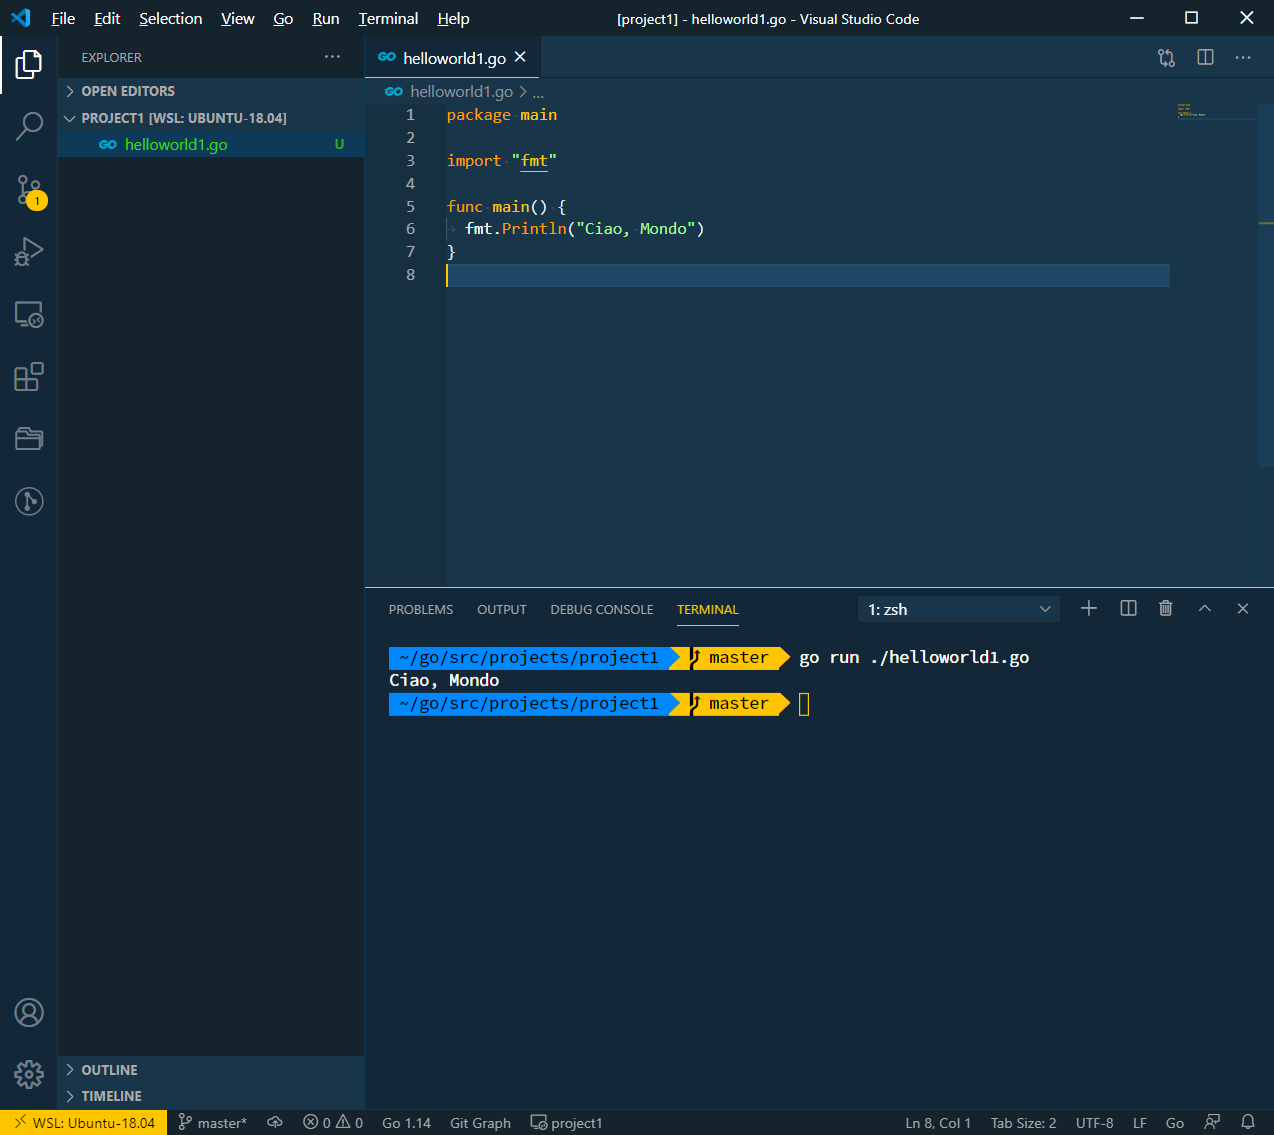Open the Remote Explorer icon
The height and width of the screenshot is (1135, 1274).
[29, 315]
